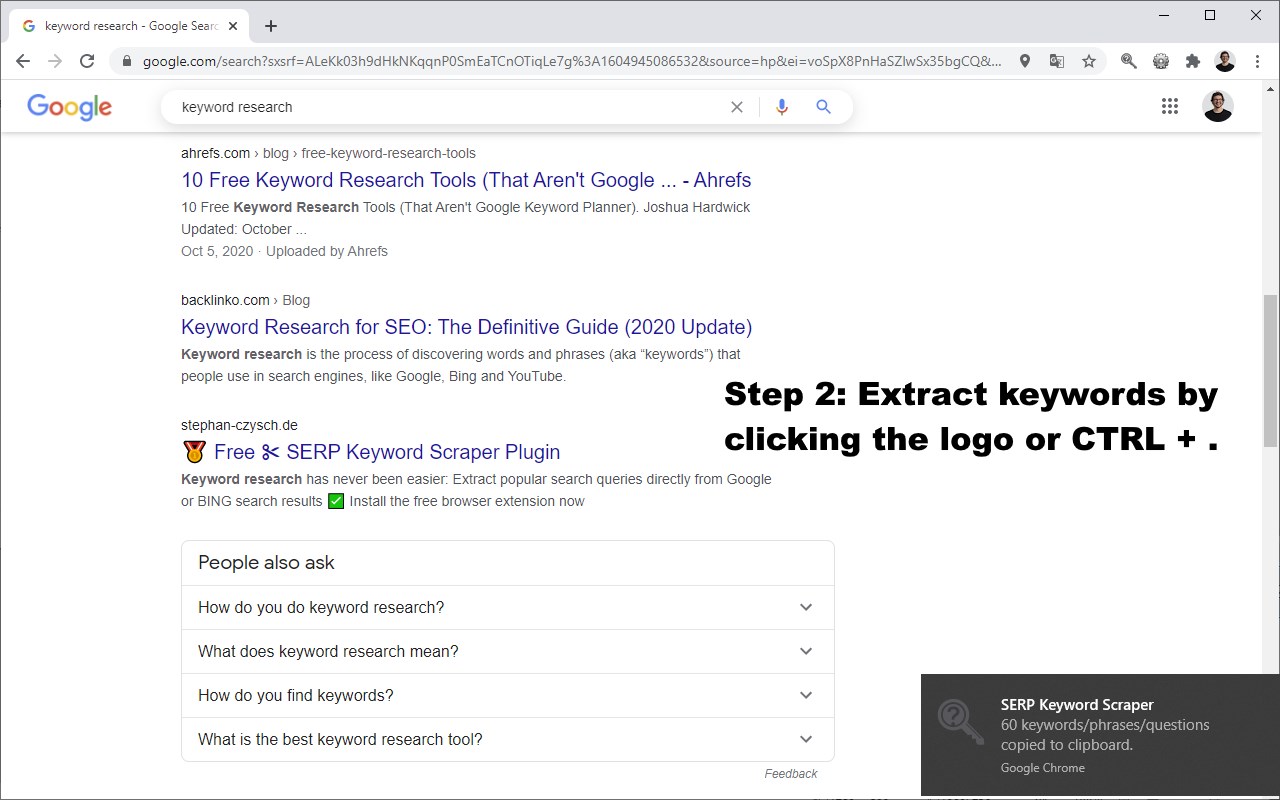Expand How do you do keyword research?

tap(508, 607)
